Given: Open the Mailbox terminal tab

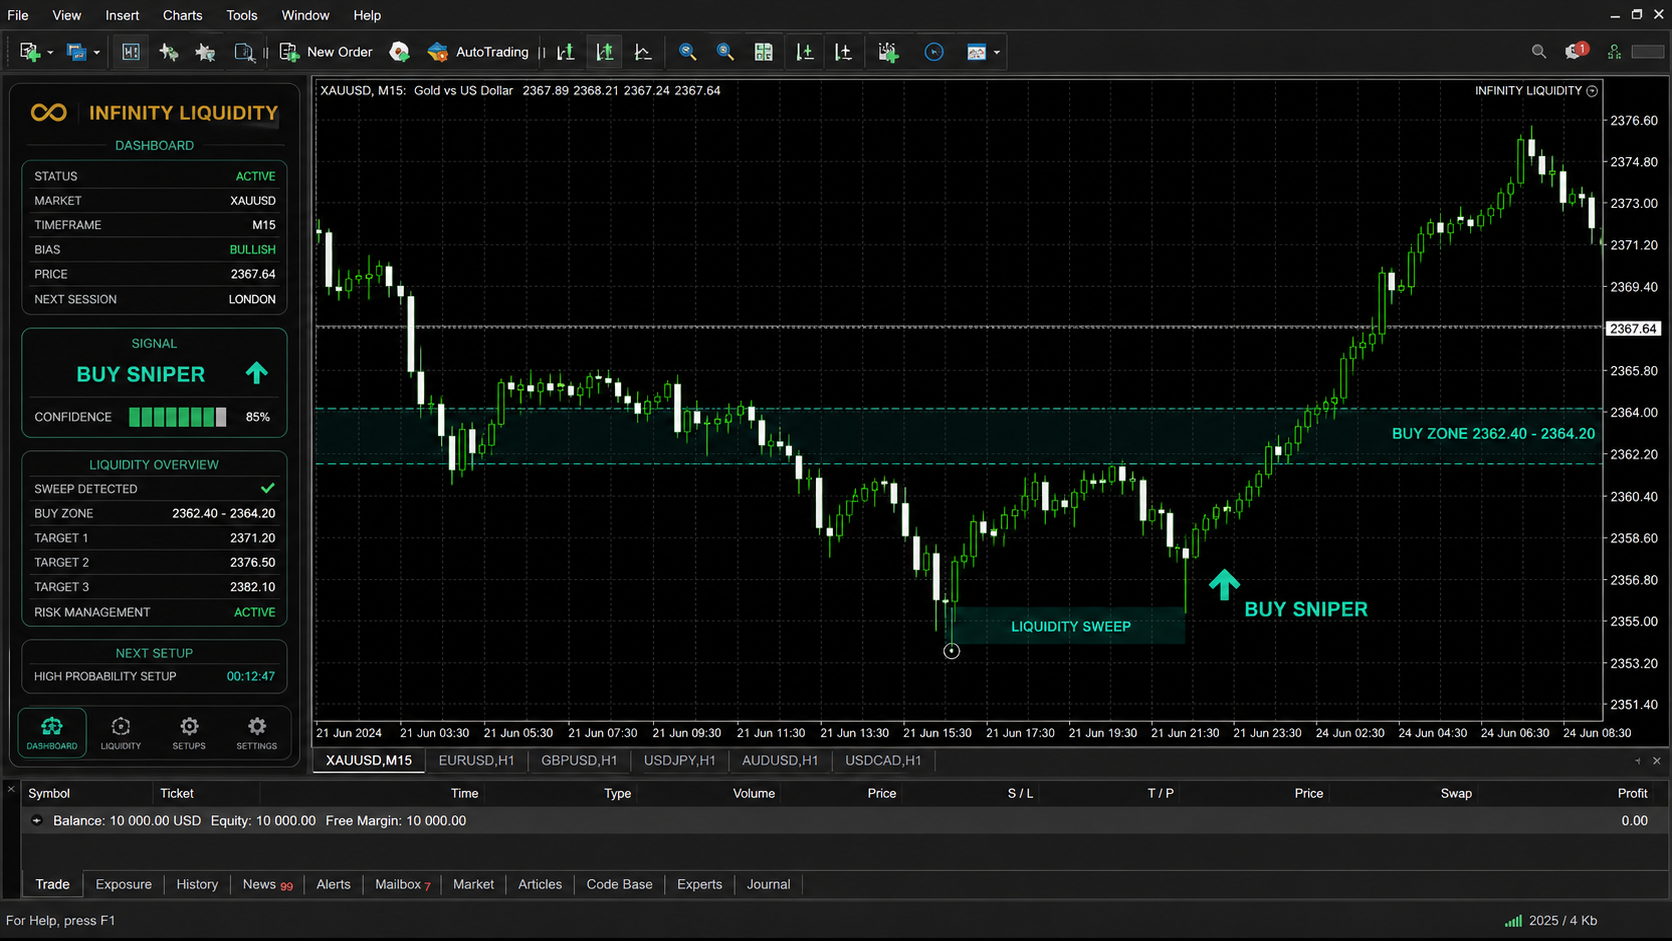Looking at the screenshot, I should [402, 885].
